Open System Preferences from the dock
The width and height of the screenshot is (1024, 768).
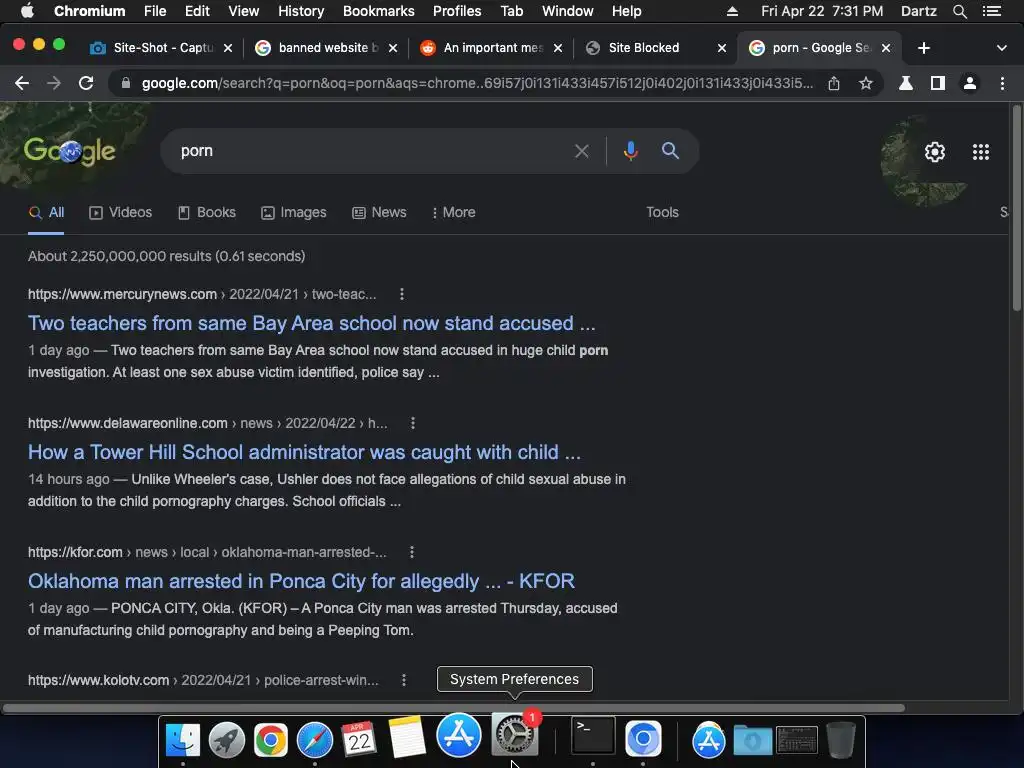515,735
